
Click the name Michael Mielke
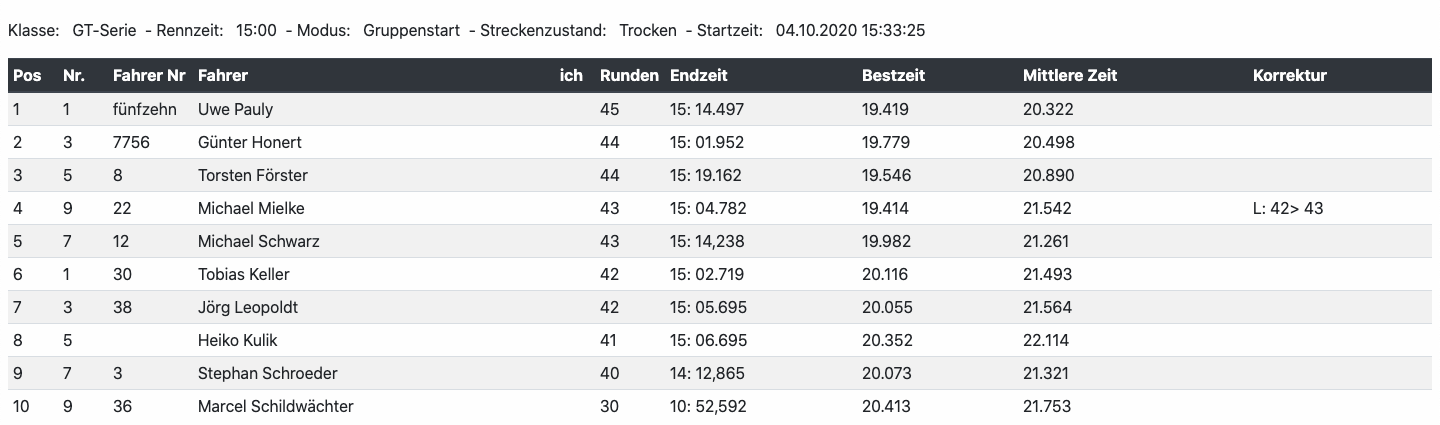point(251,208)
